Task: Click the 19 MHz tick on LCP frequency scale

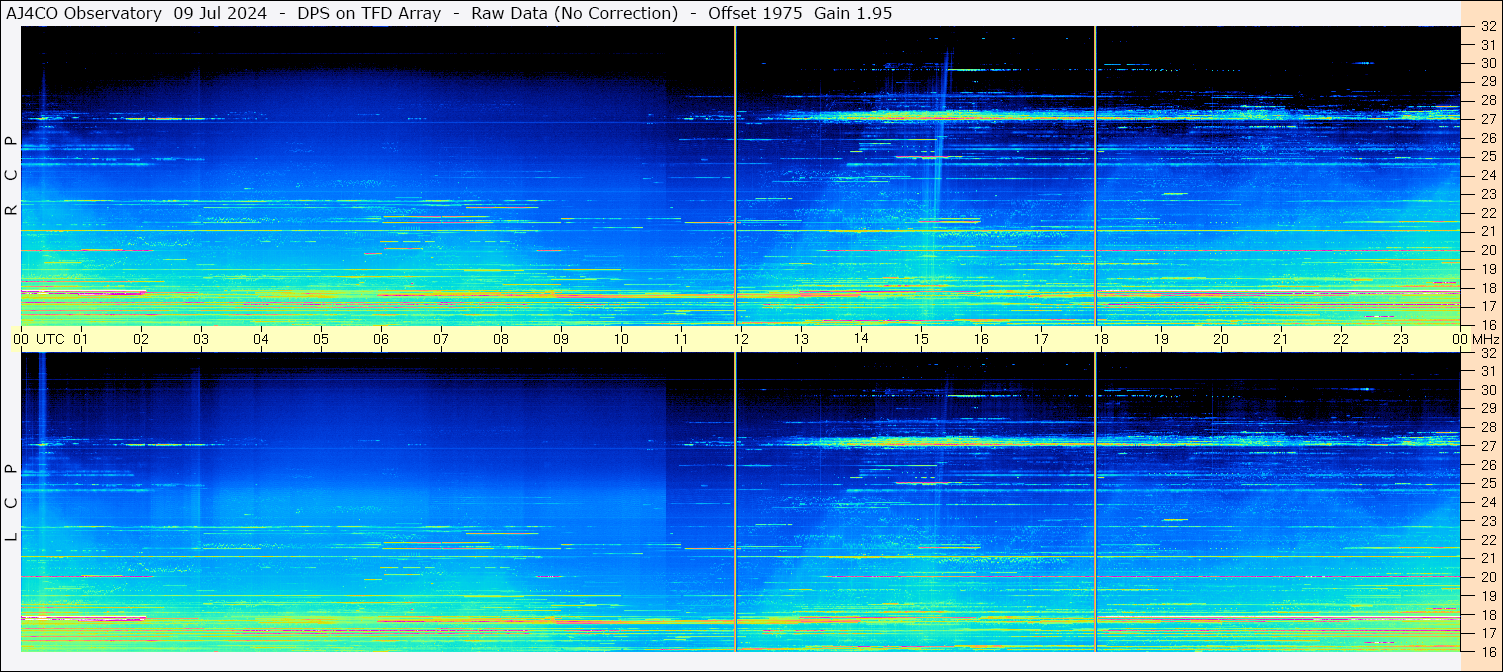Action: click(x=1488, y=596)
